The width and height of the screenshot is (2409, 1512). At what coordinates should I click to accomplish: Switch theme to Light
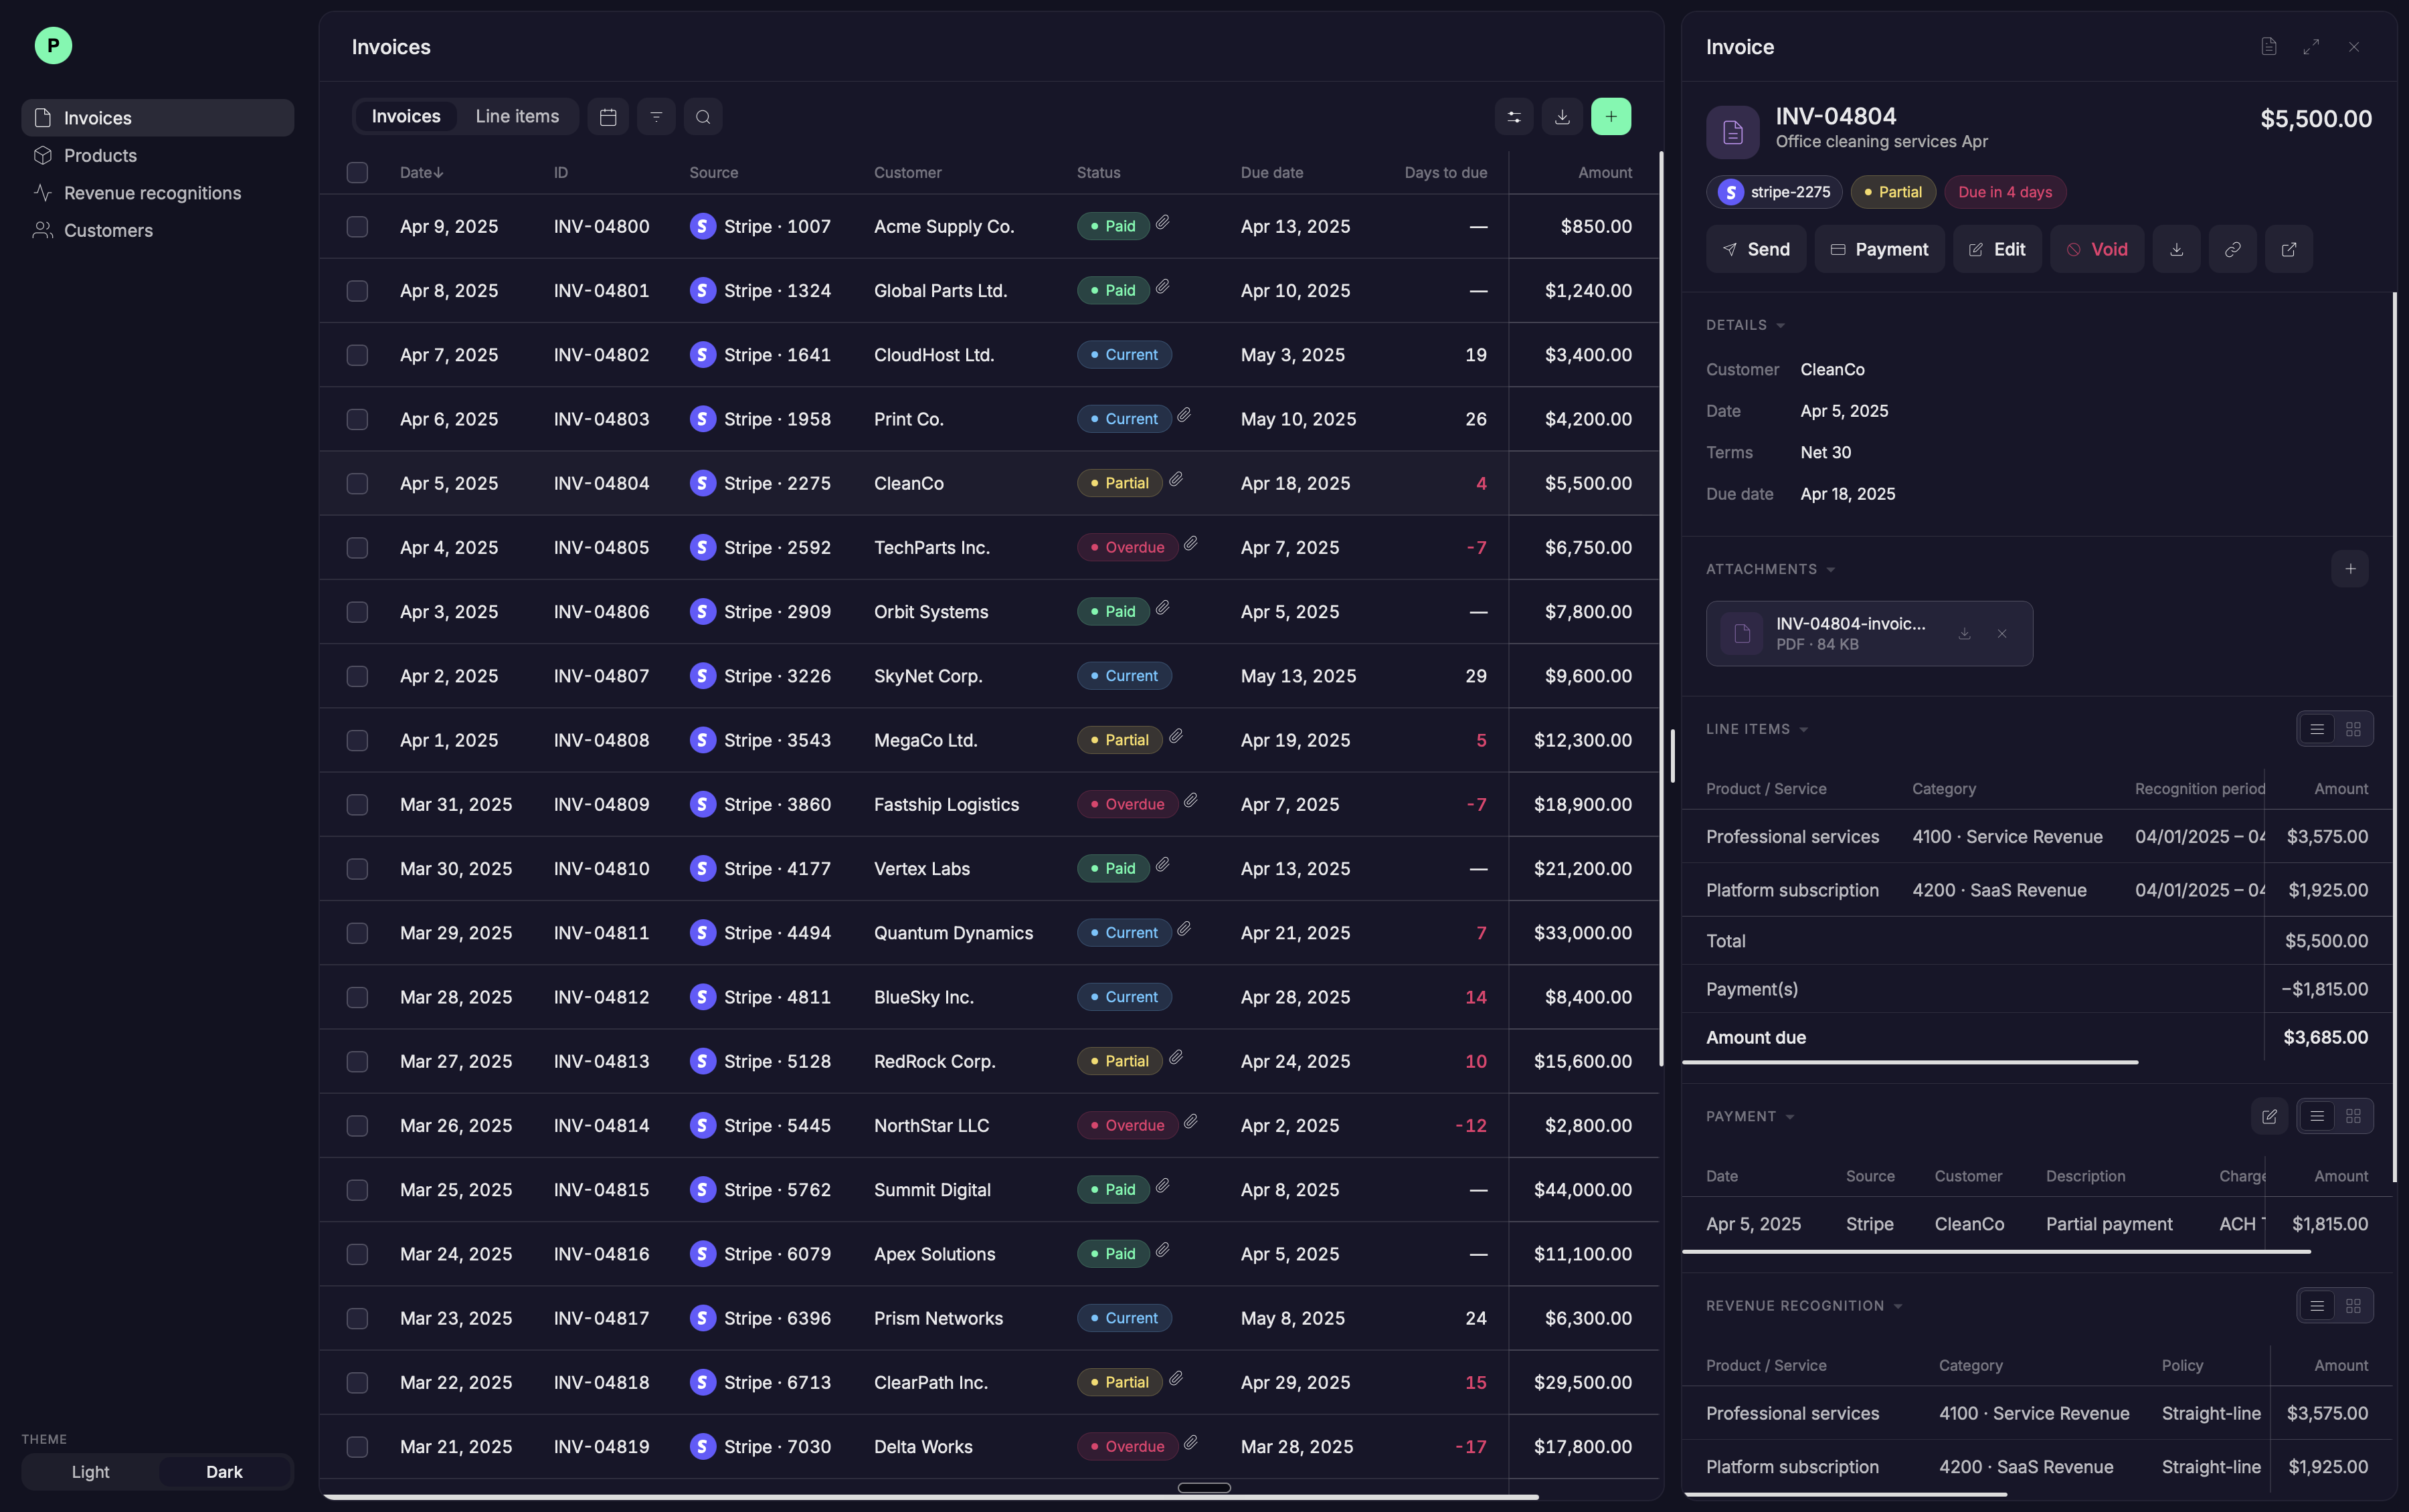[90, 1472]
